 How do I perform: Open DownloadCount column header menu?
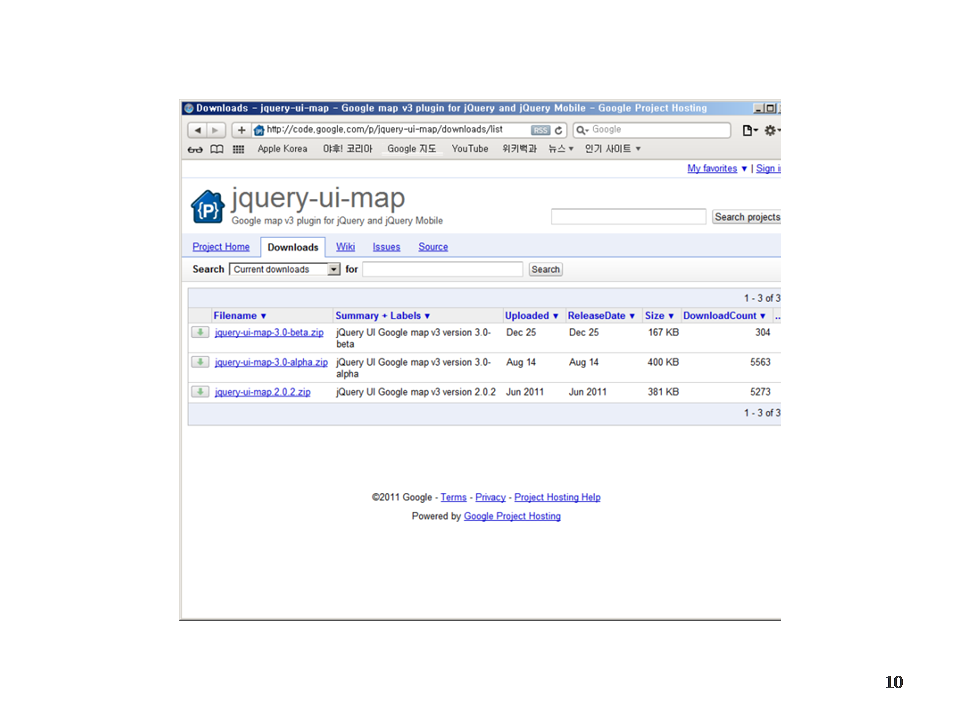pyautogui.click(x=724, y=316)
